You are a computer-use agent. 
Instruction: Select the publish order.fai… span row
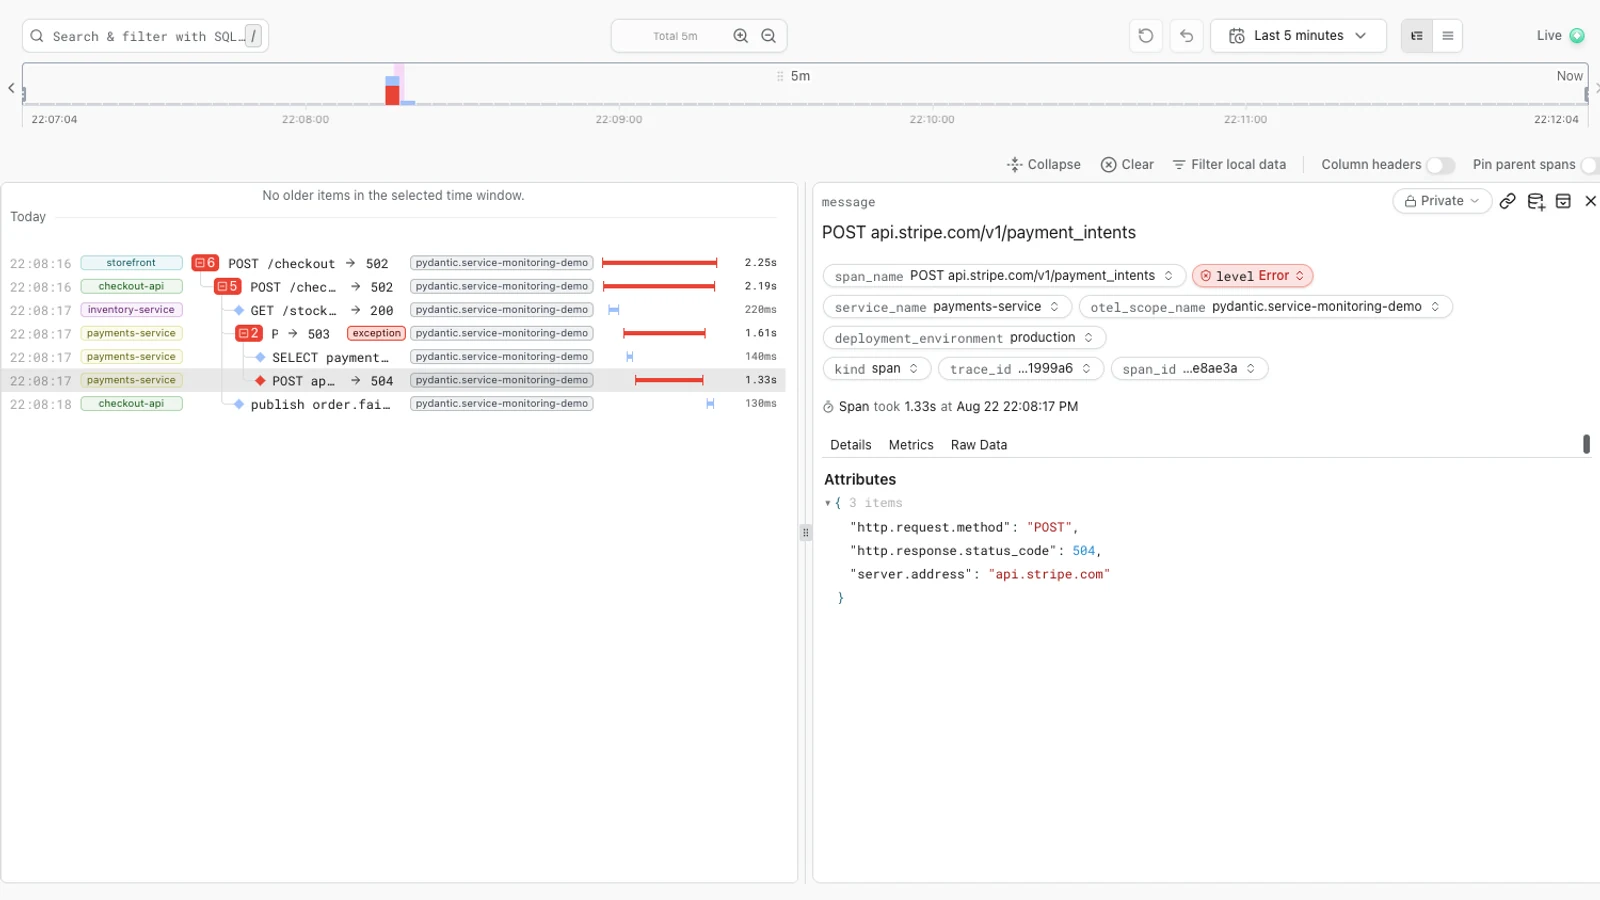393,404
